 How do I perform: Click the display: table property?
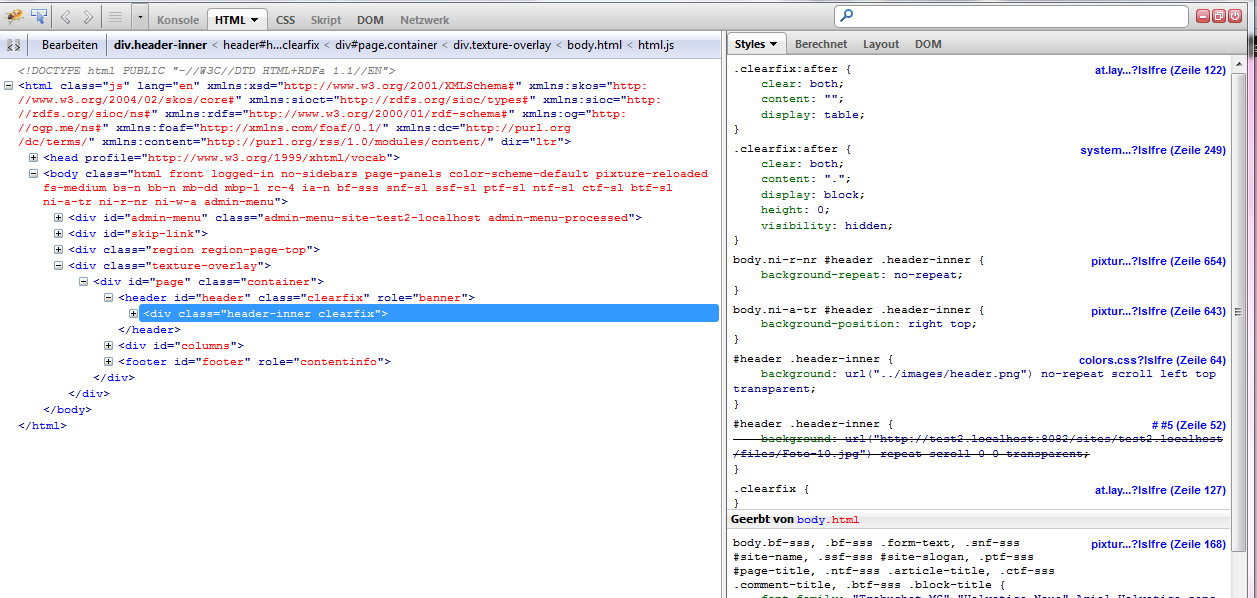[813, 114]
